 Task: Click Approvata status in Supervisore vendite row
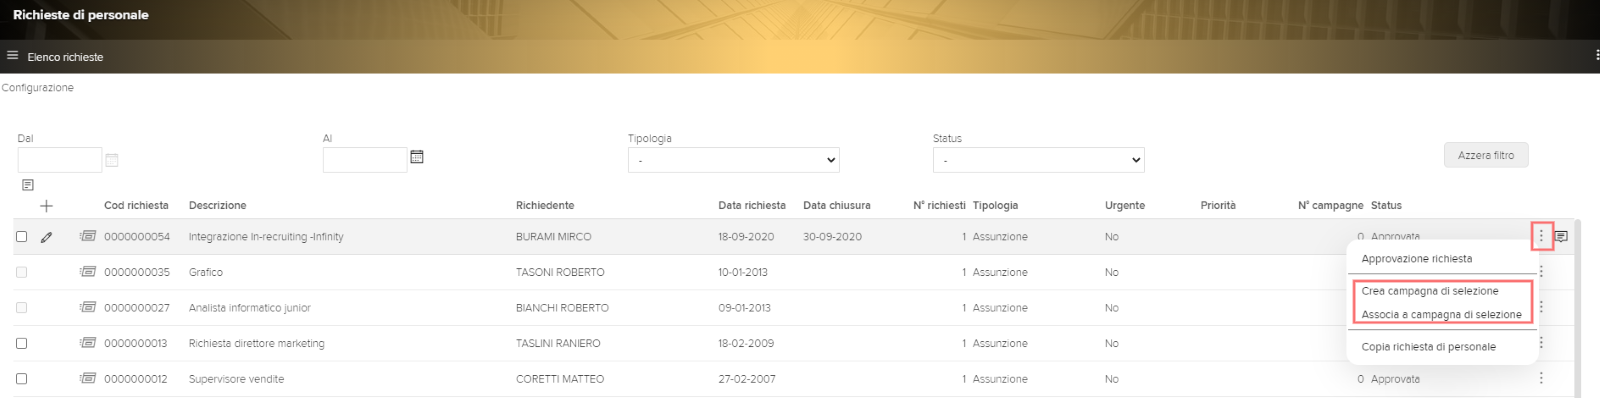click(1395, 379)
